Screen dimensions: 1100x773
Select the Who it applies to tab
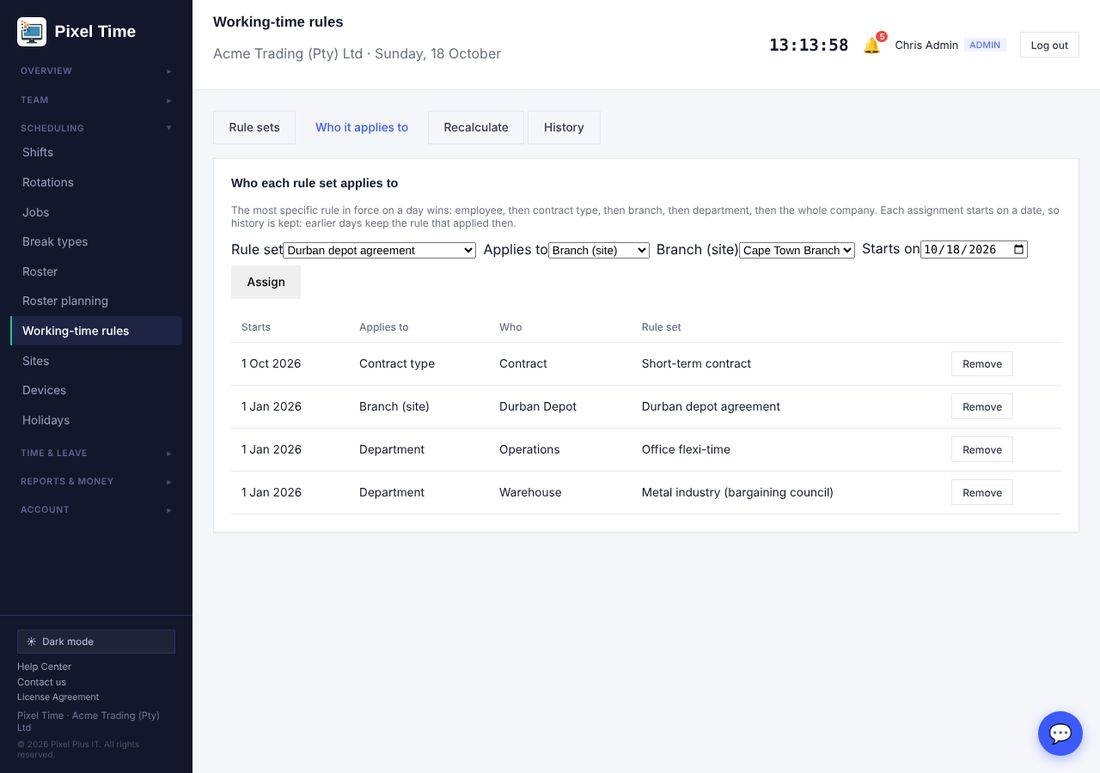pos(361,128)
